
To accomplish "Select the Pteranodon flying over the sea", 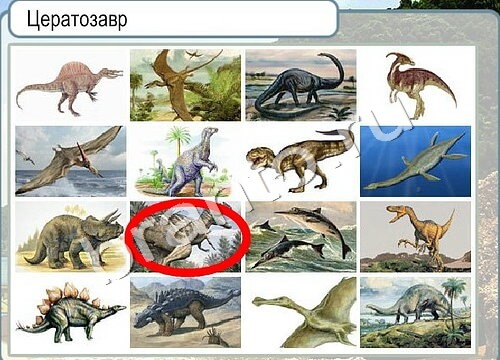I will pos(70,161).
